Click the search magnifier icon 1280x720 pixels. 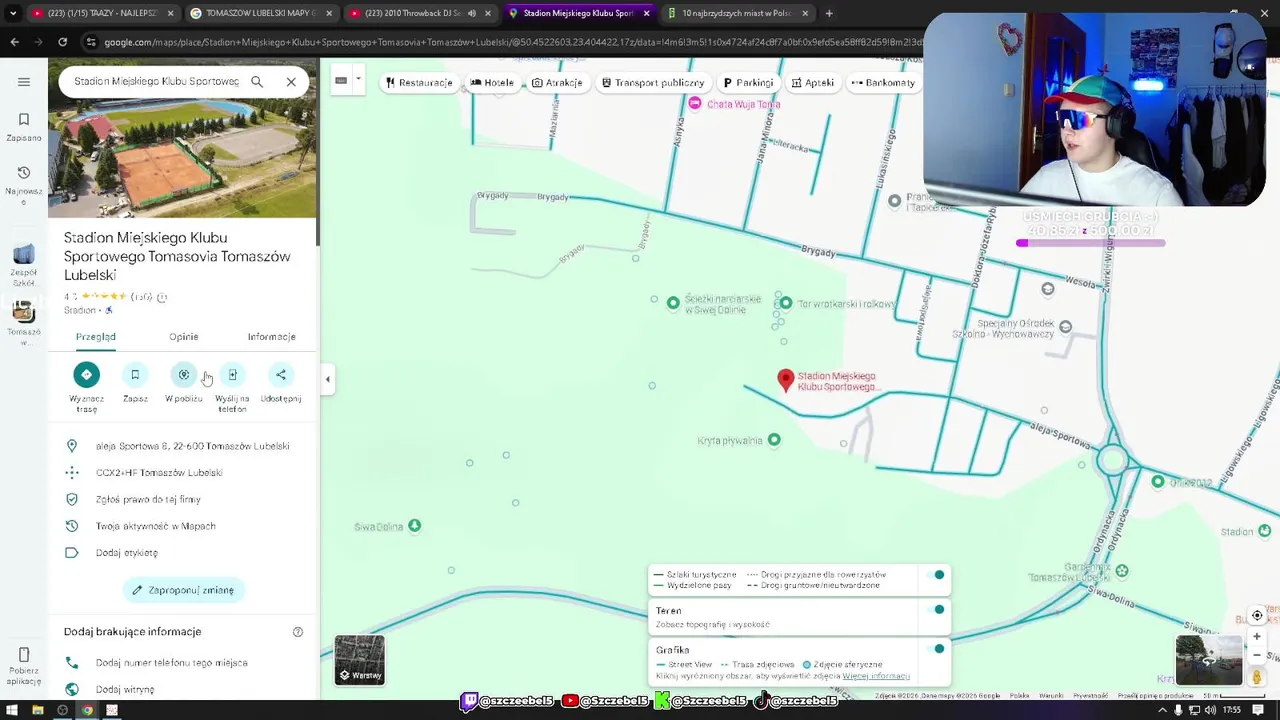[257, 82]
